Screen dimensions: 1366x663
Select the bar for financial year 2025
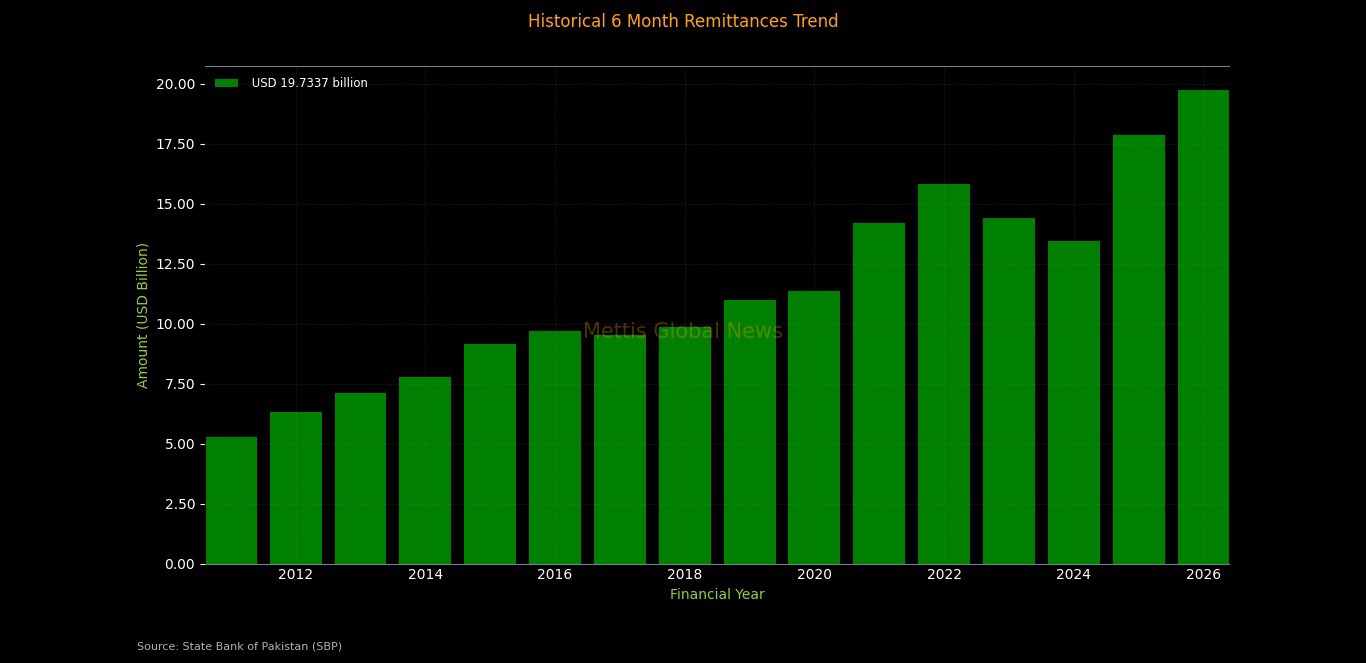(1138, 349)
